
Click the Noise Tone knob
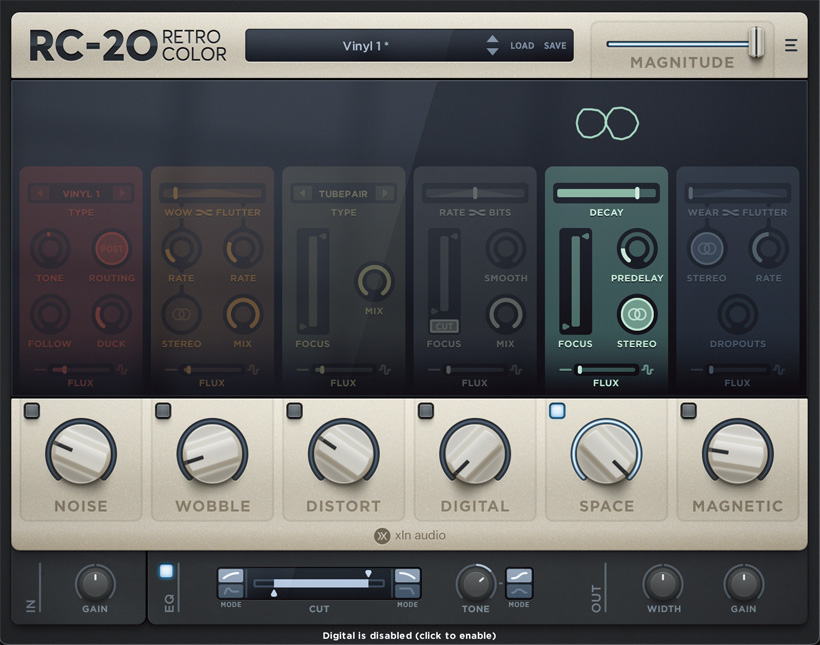50,248
